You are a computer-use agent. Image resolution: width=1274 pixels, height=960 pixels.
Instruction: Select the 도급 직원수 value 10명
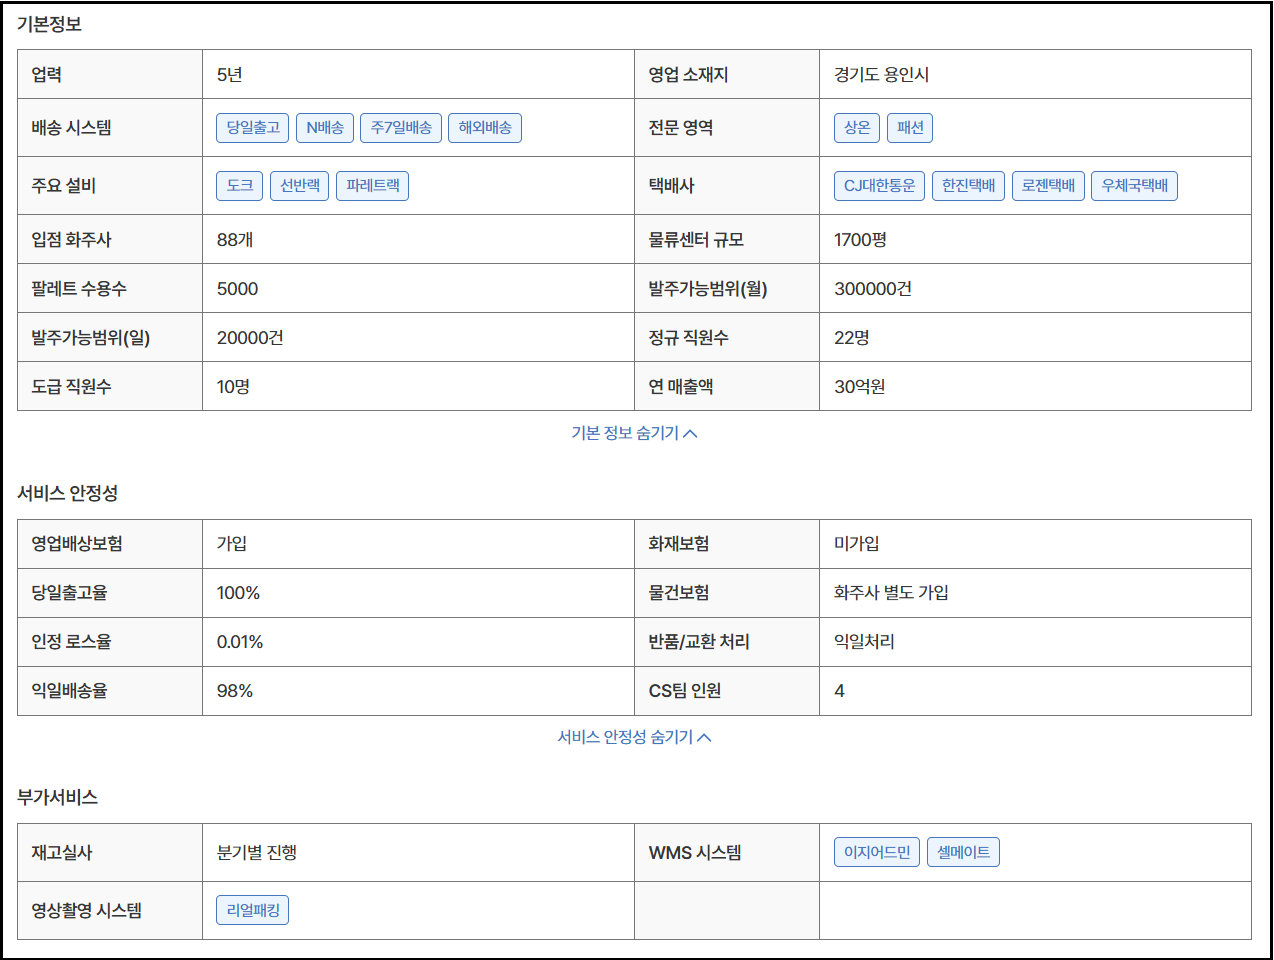point(233,387)
